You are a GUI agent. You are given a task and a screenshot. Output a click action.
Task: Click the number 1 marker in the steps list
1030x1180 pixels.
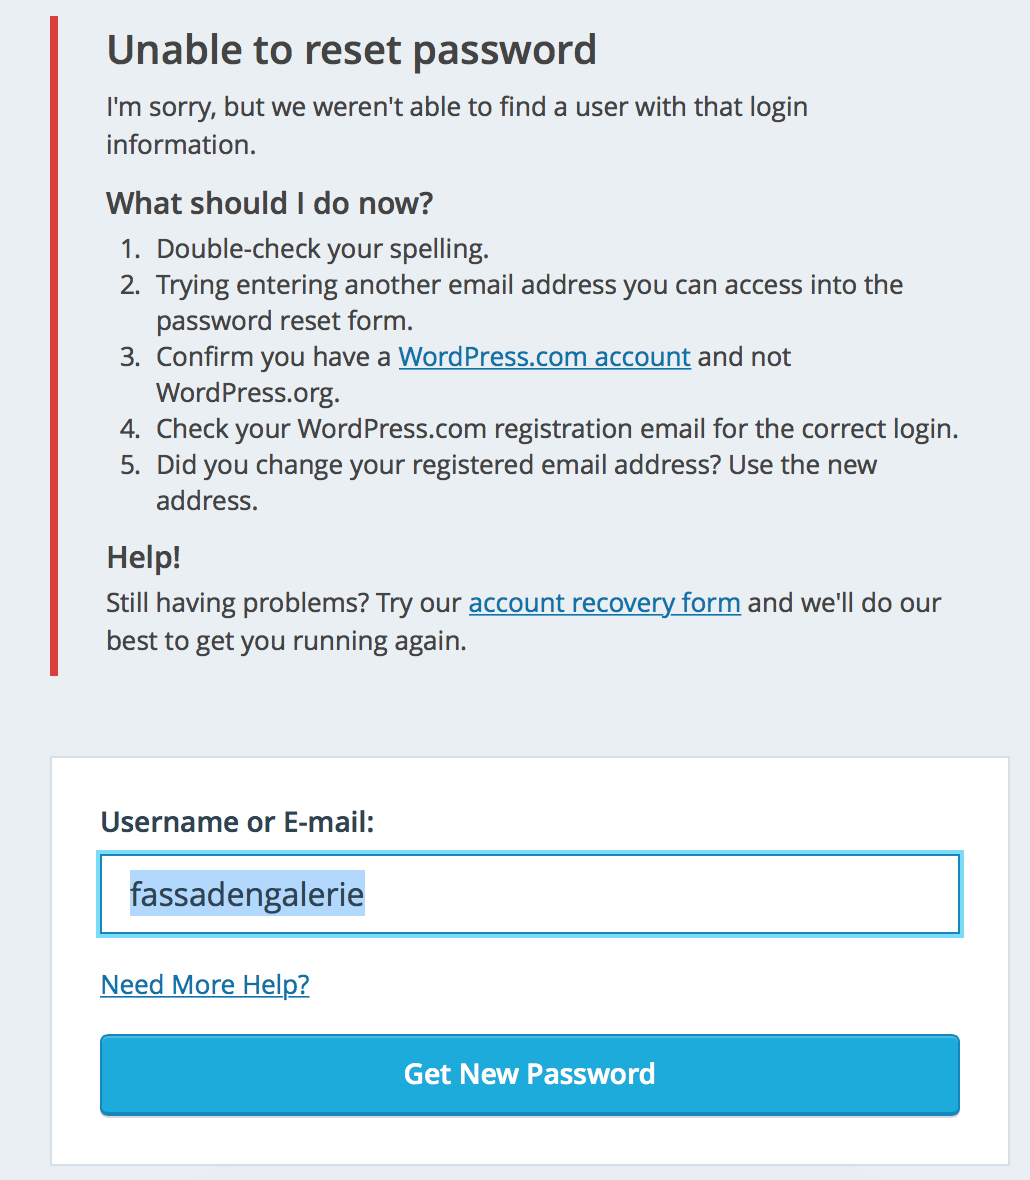[130, 249]
